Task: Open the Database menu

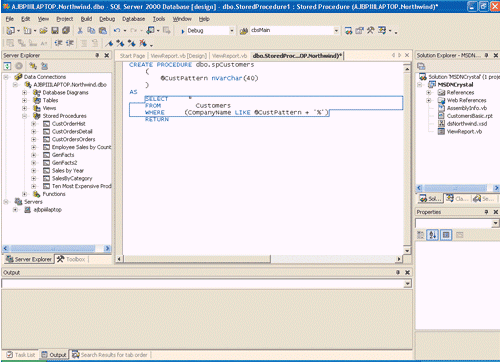Action: (133, 19)
